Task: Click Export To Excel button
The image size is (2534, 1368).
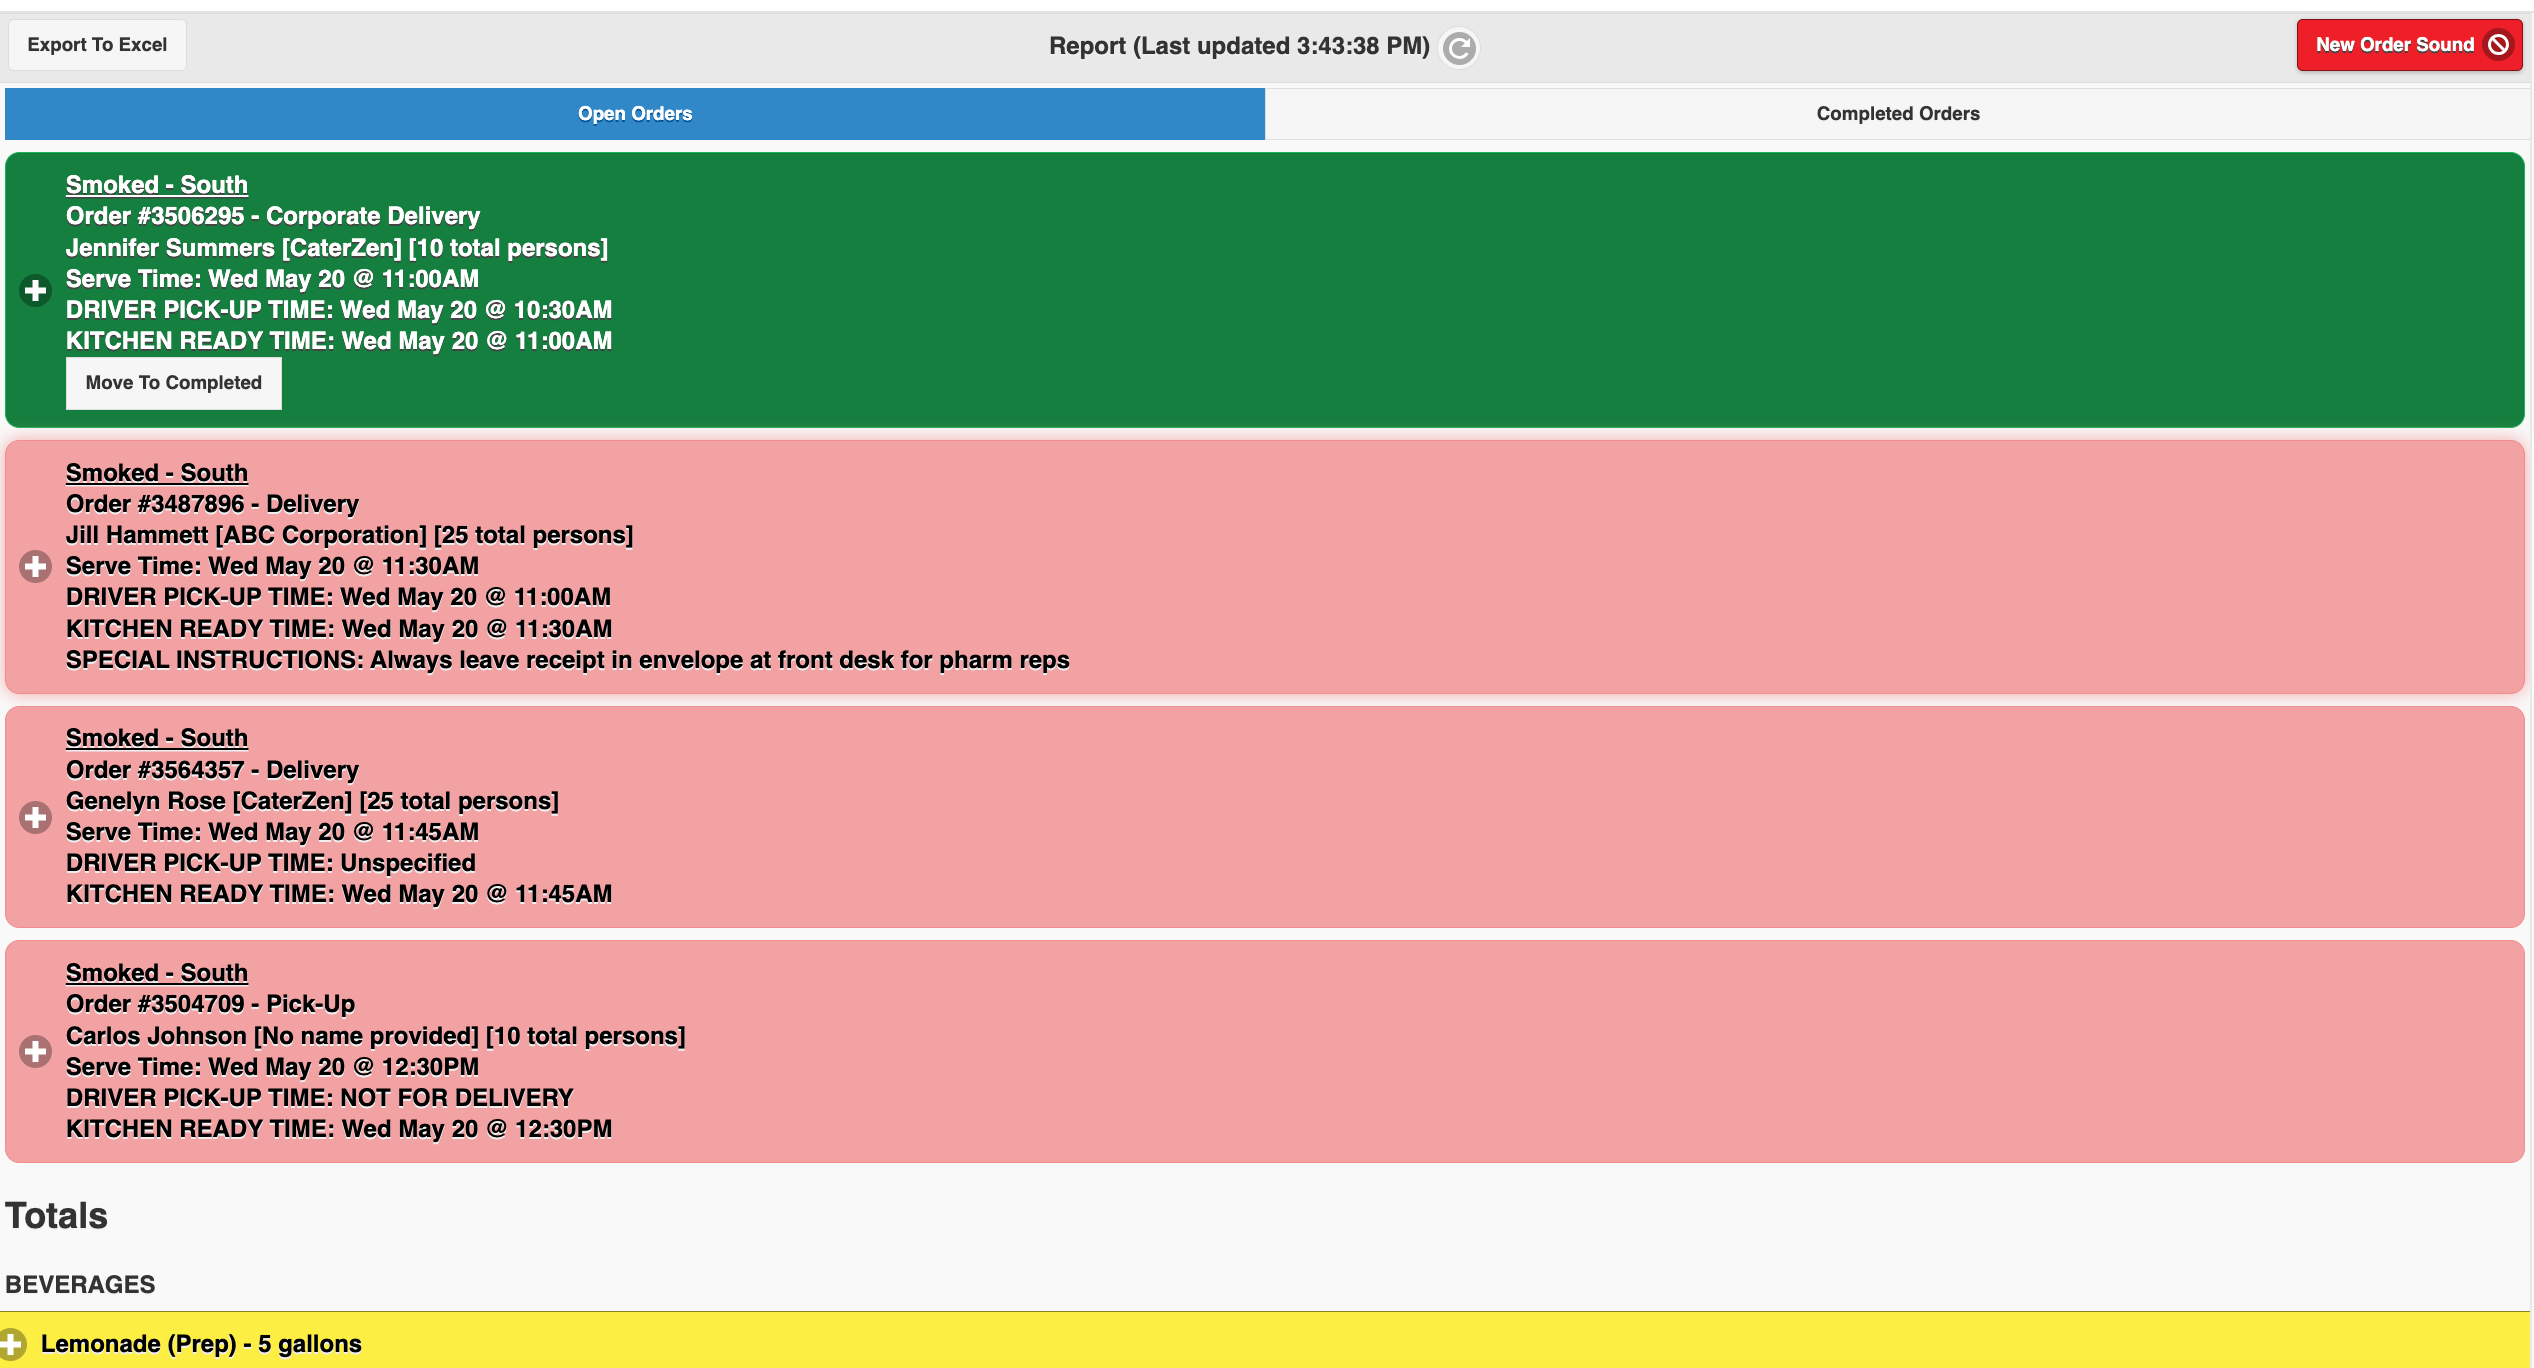Action: click(97, 45)
